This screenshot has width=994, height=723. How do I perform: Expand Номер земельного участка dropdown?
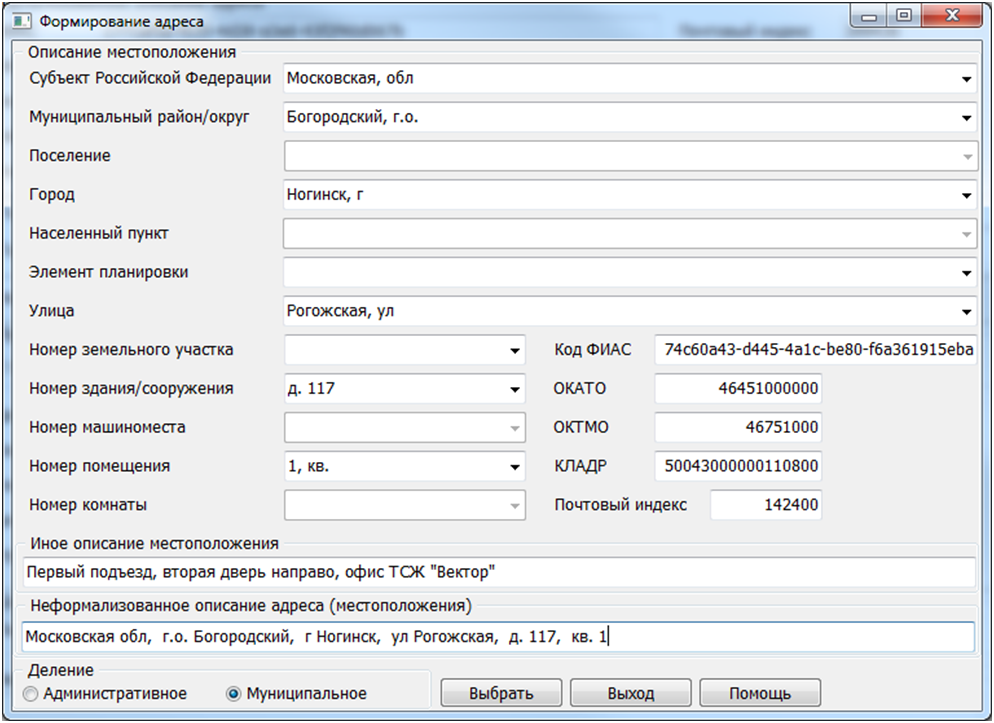(515, 351)
